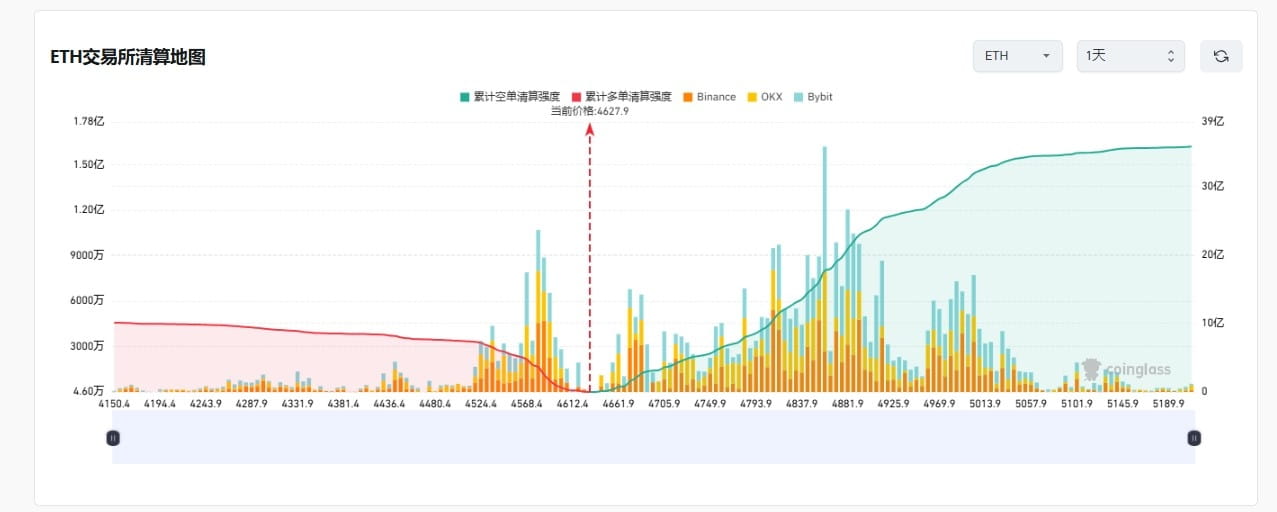The height and width of the screenshot is (512, 1277).
Task: Click the 当前价格:4627.9 label
Action: (590, 111)
